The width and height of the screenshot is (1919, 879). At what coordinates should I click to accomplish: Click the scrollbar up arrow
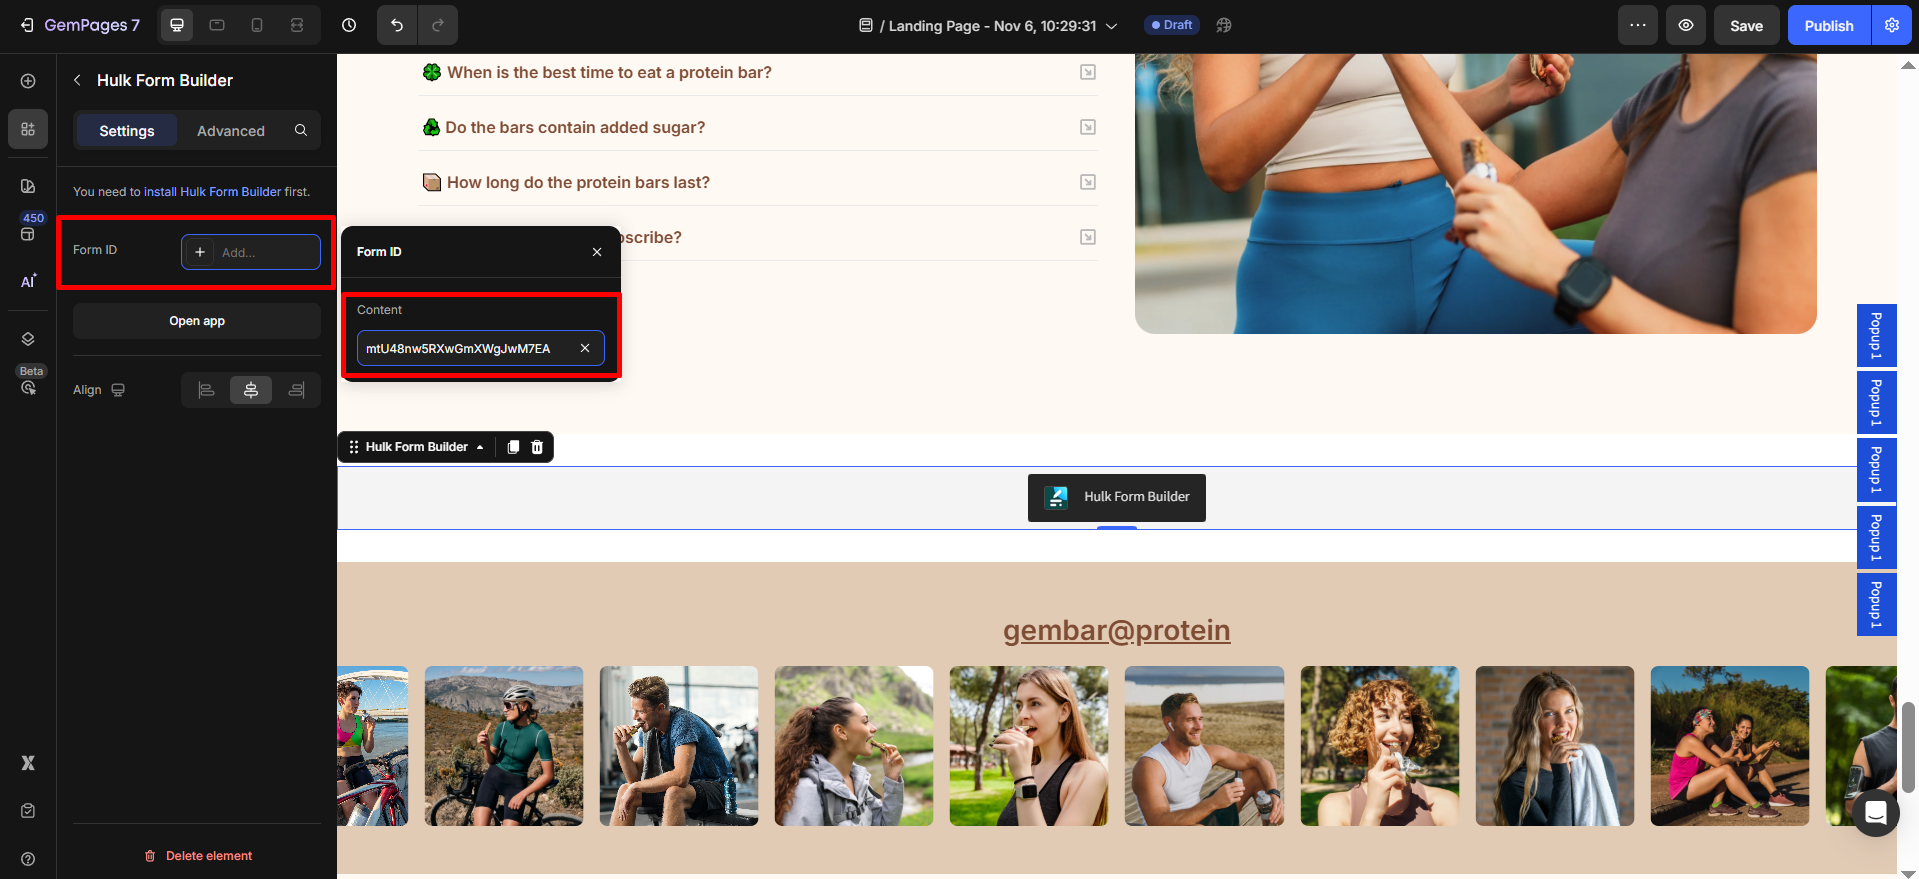(x=1908, y=65)
